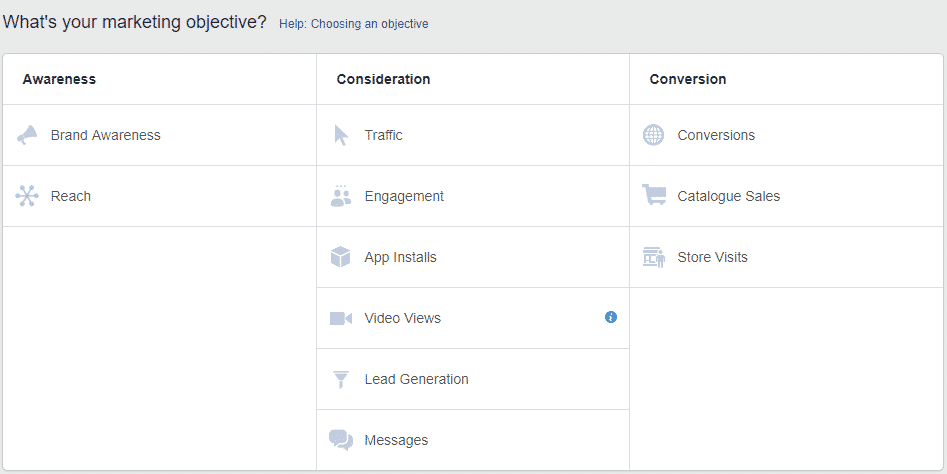Screen dimensions: 947x474
Task: Click the Awareness column header
Action: click(x=59, y=79)
